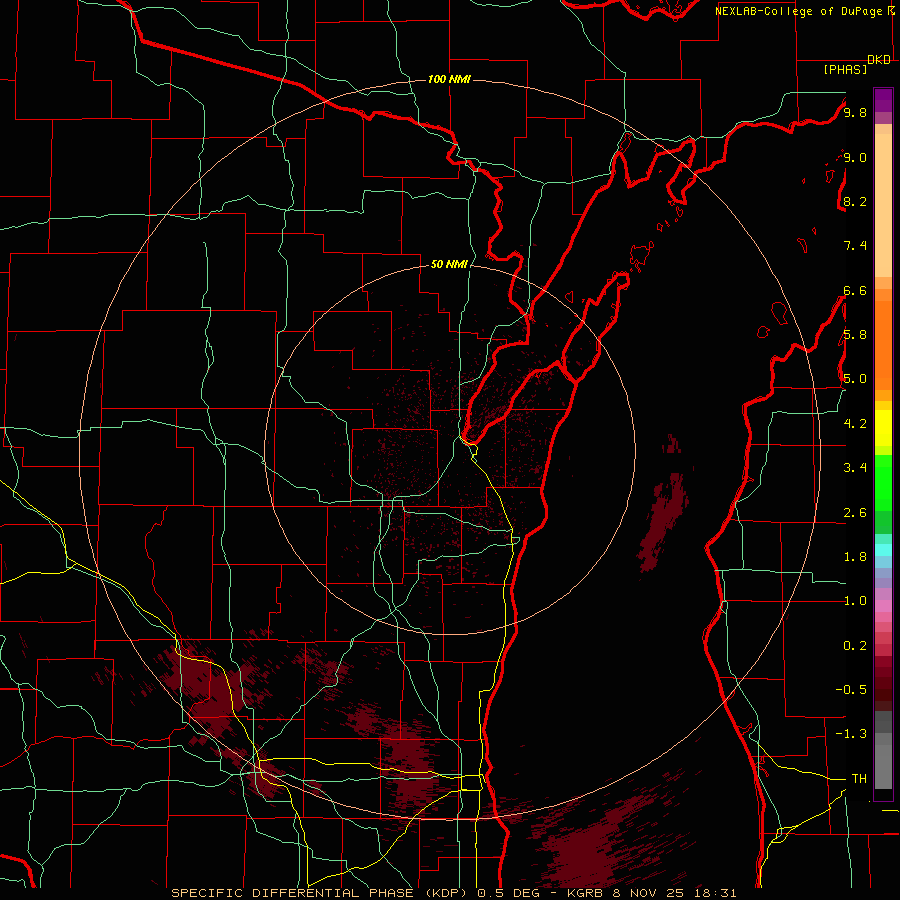The height and width of the screenshot is (900, 900).
Task: Select the 8.2 scale value
Action: coord(855,201)
